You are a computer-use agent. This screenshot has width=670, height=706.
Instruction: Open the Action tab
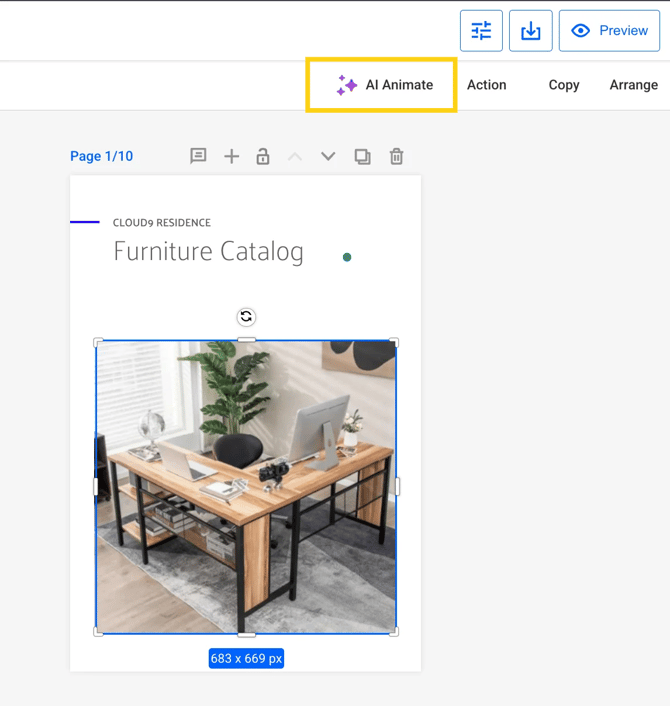(x=487, y=85)
